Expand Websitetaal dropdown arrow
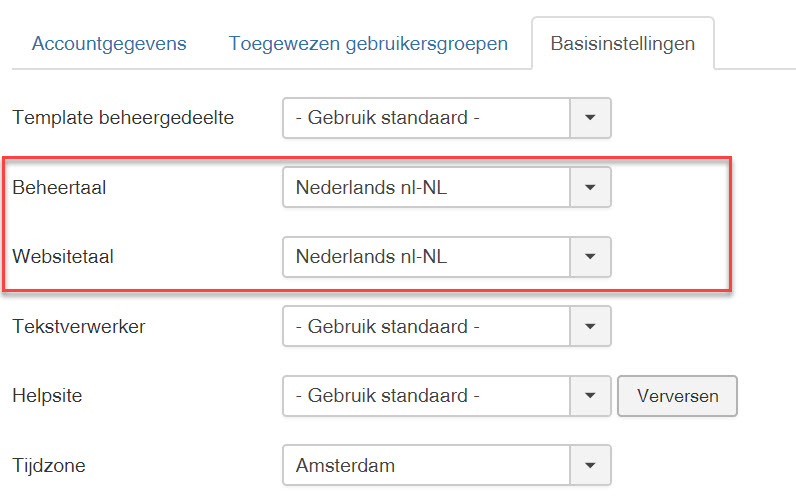The width and height of the screenshot is (796, 496). (590, 257)
